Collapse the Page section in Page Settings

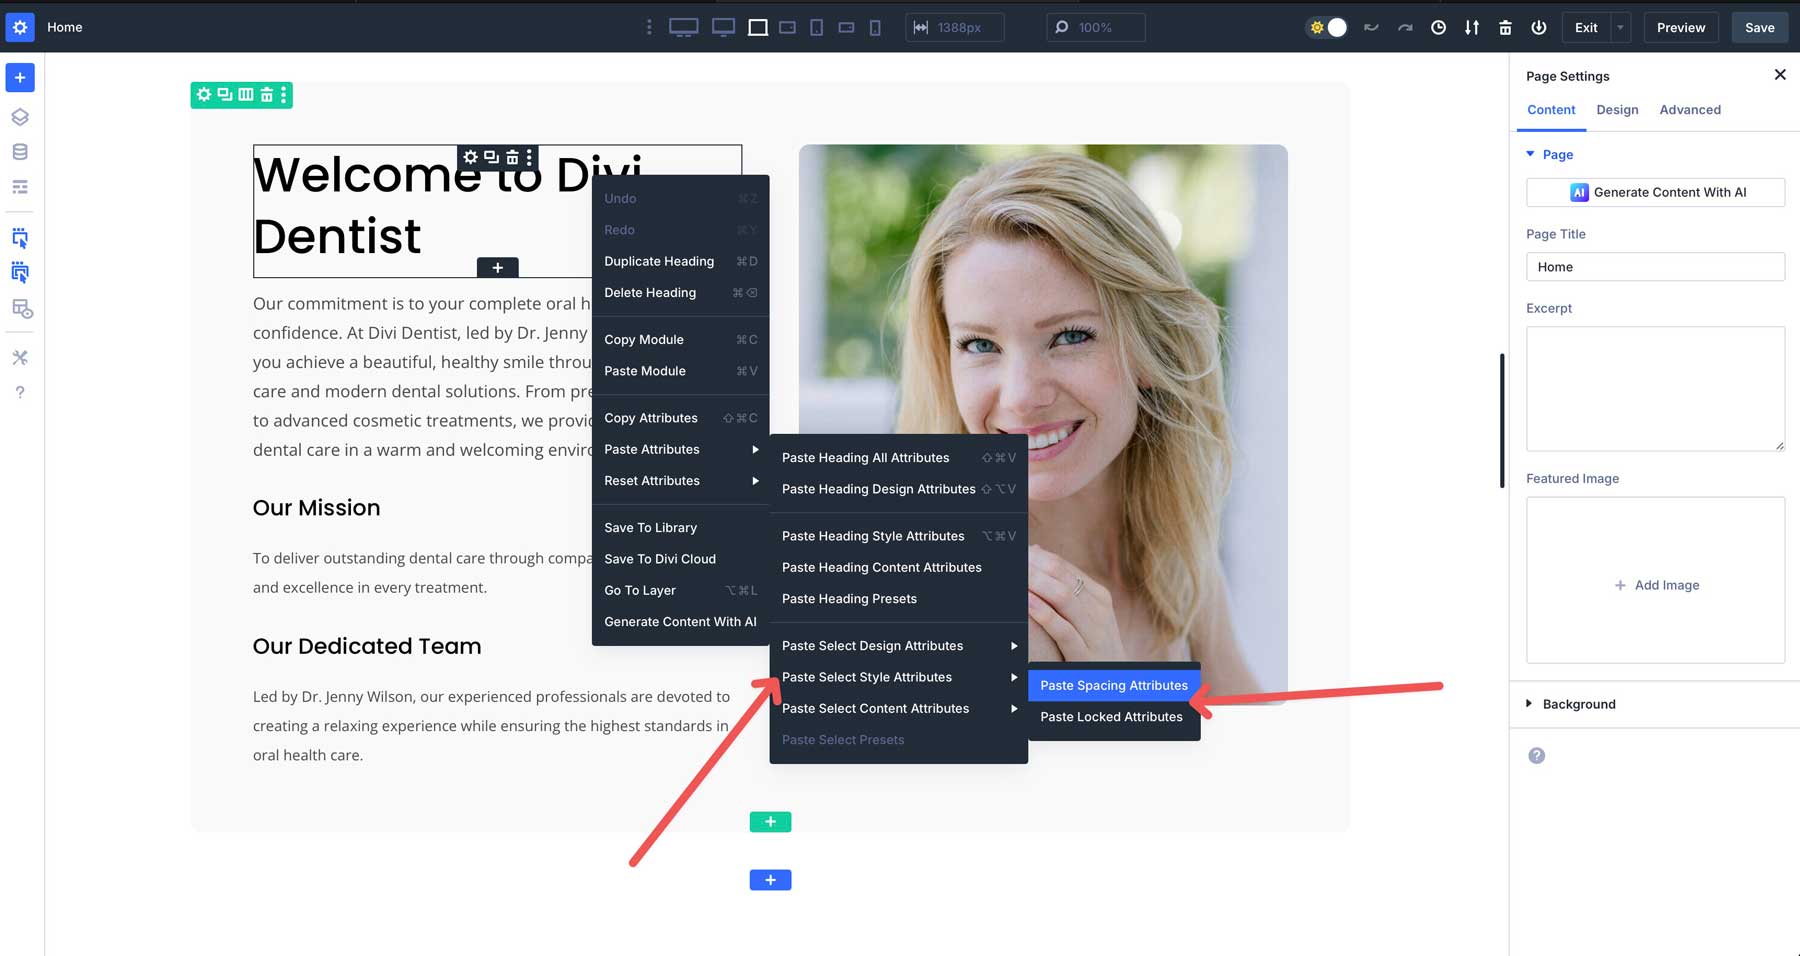pos(1530,154)
